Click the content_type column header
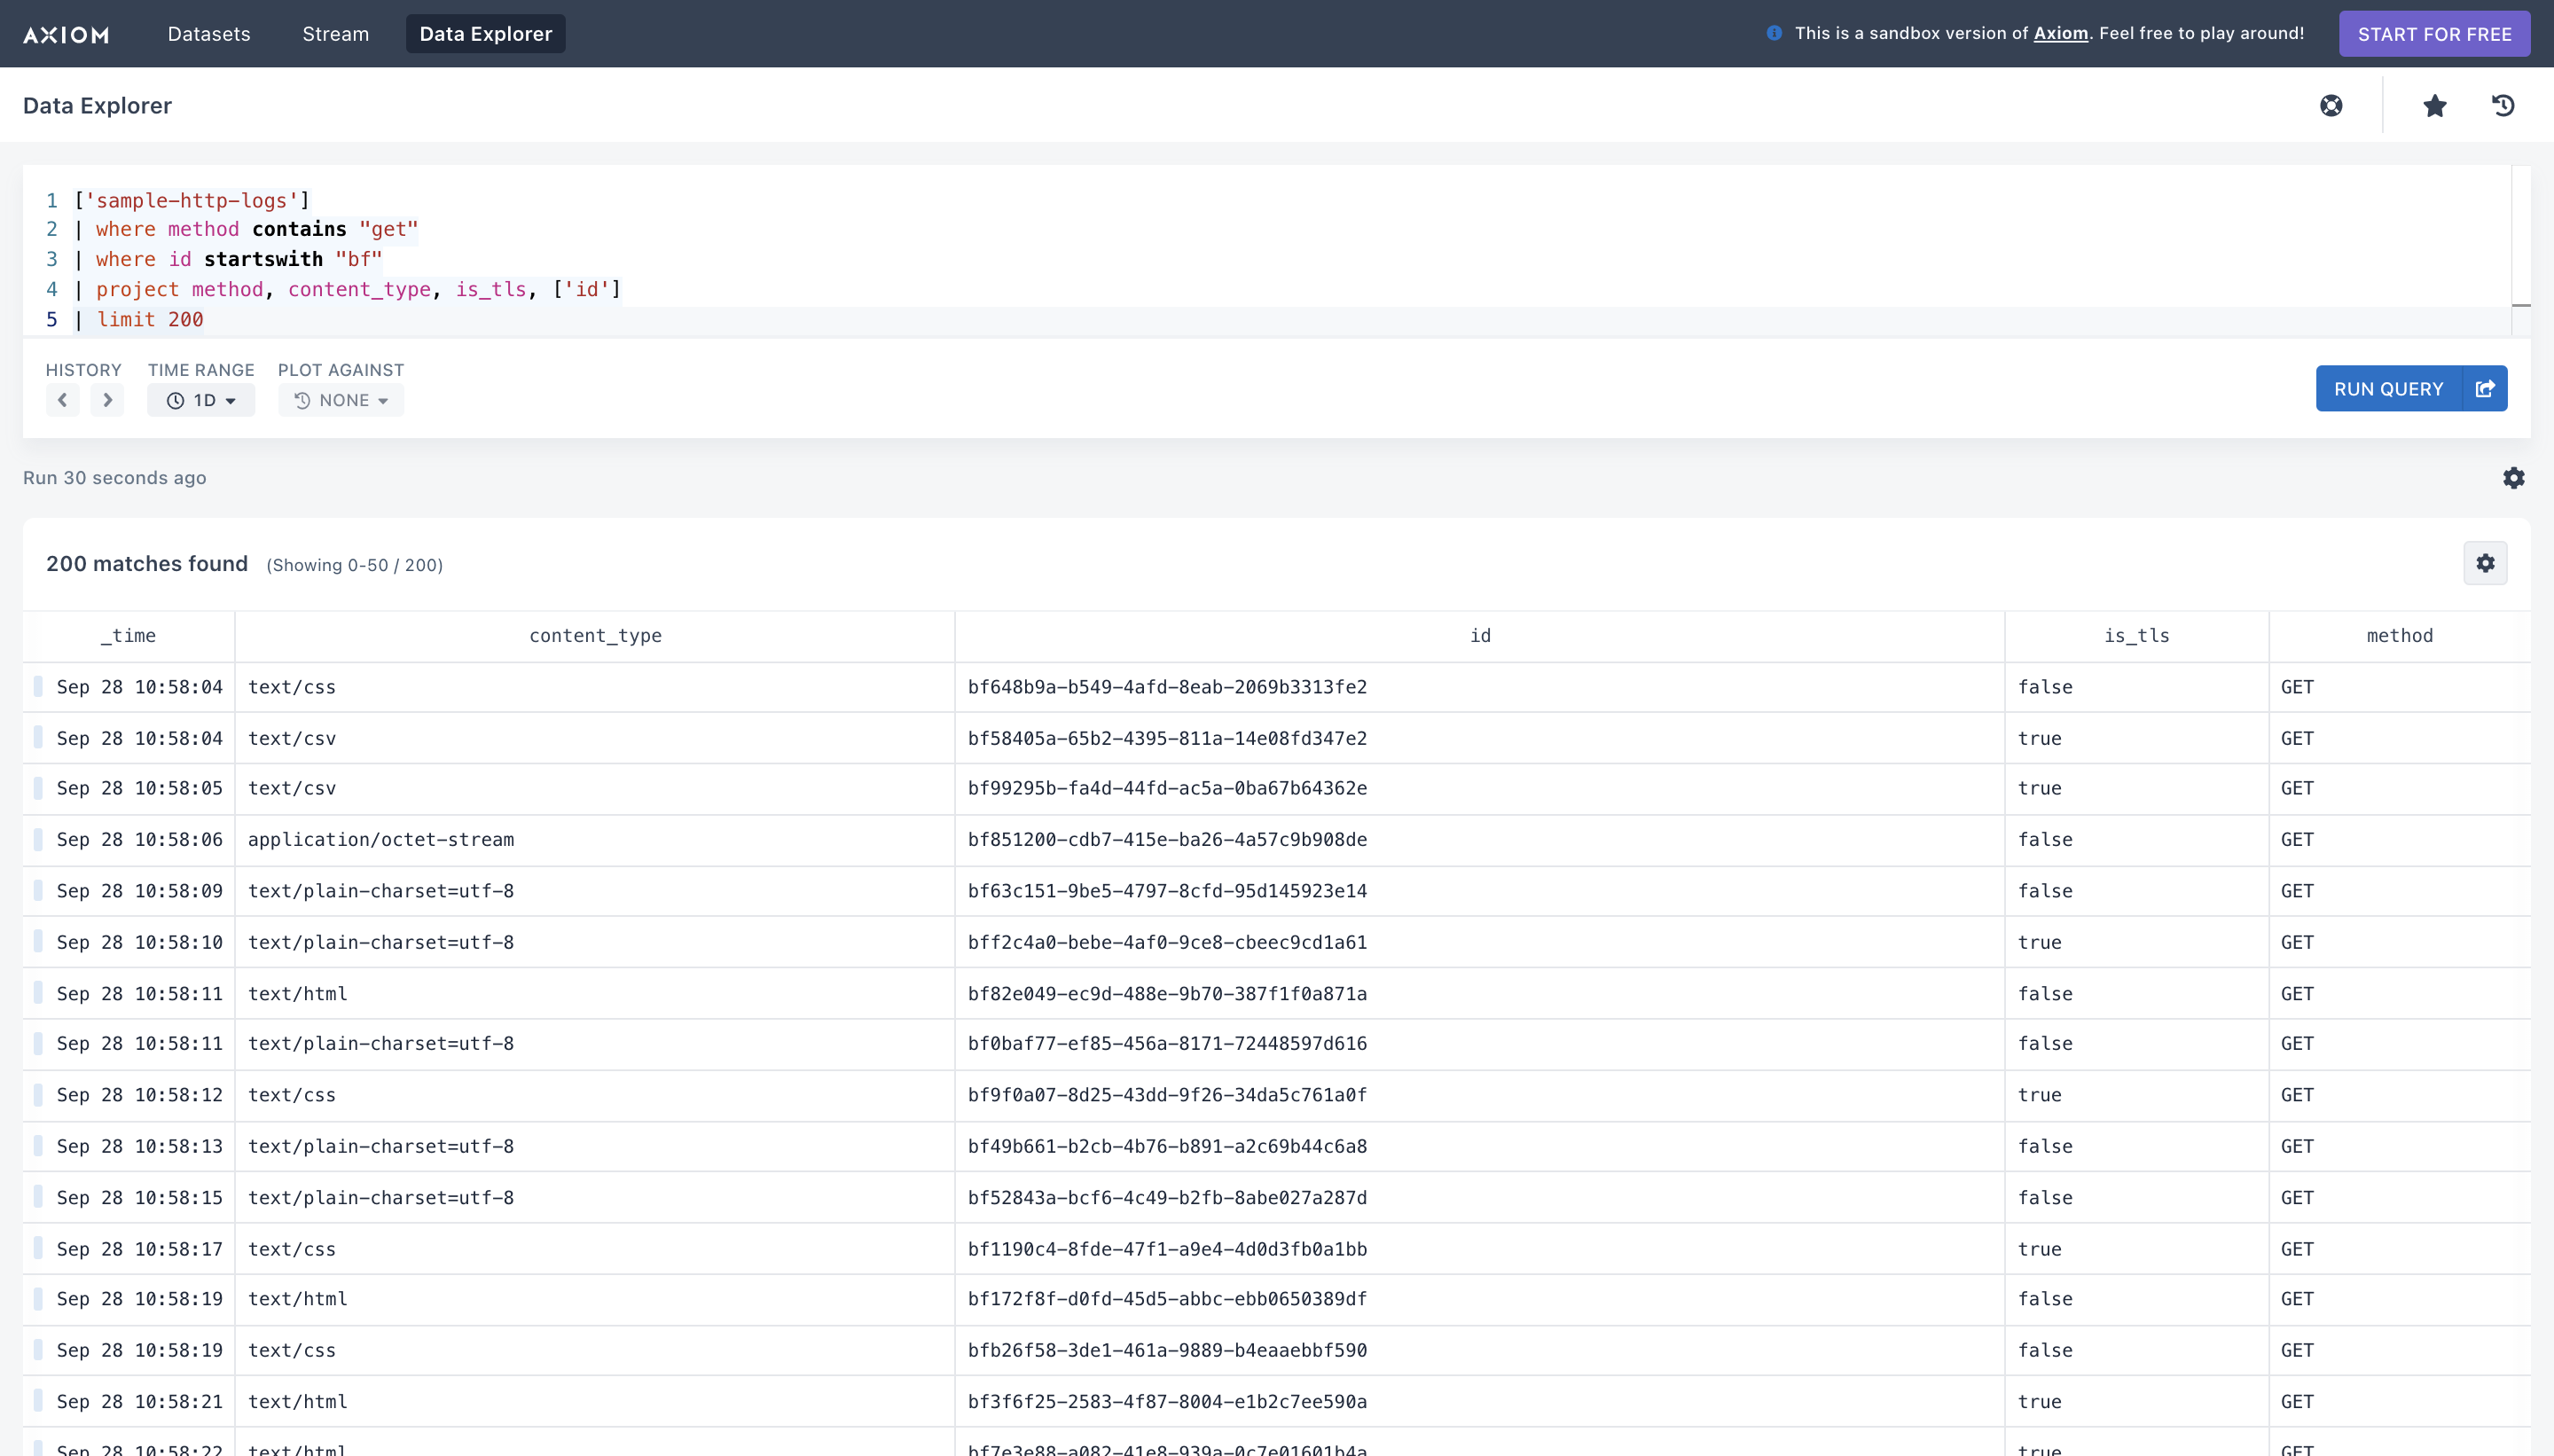This screenshot has height=1456, width=2554. [x=595, y=636]
